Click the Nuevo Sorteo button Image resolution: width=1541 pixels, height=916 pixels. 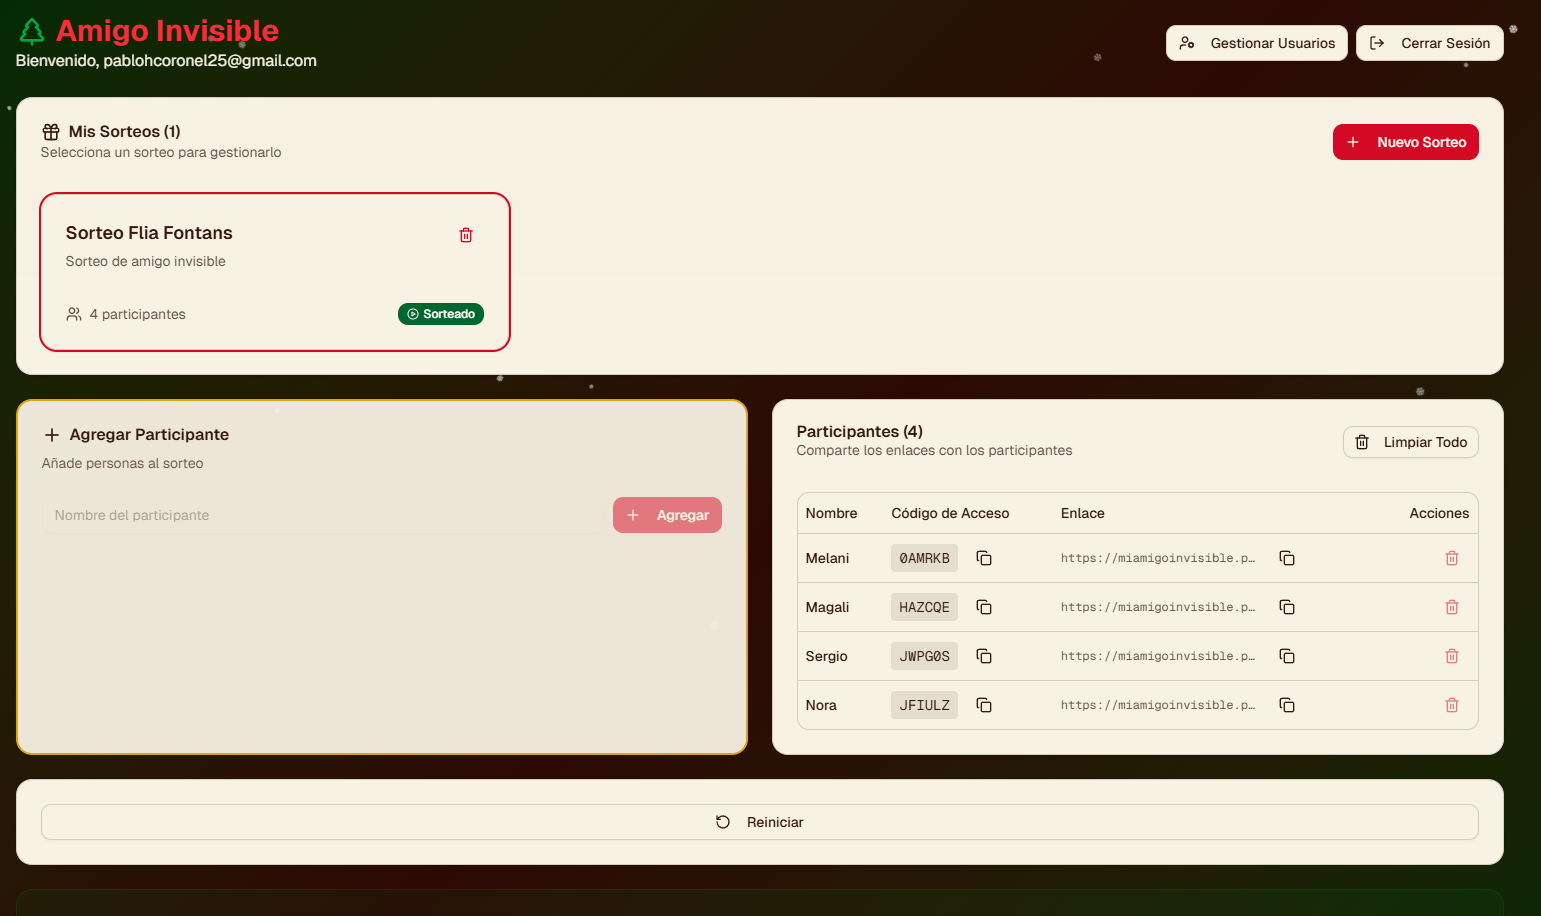(1405, 142)
